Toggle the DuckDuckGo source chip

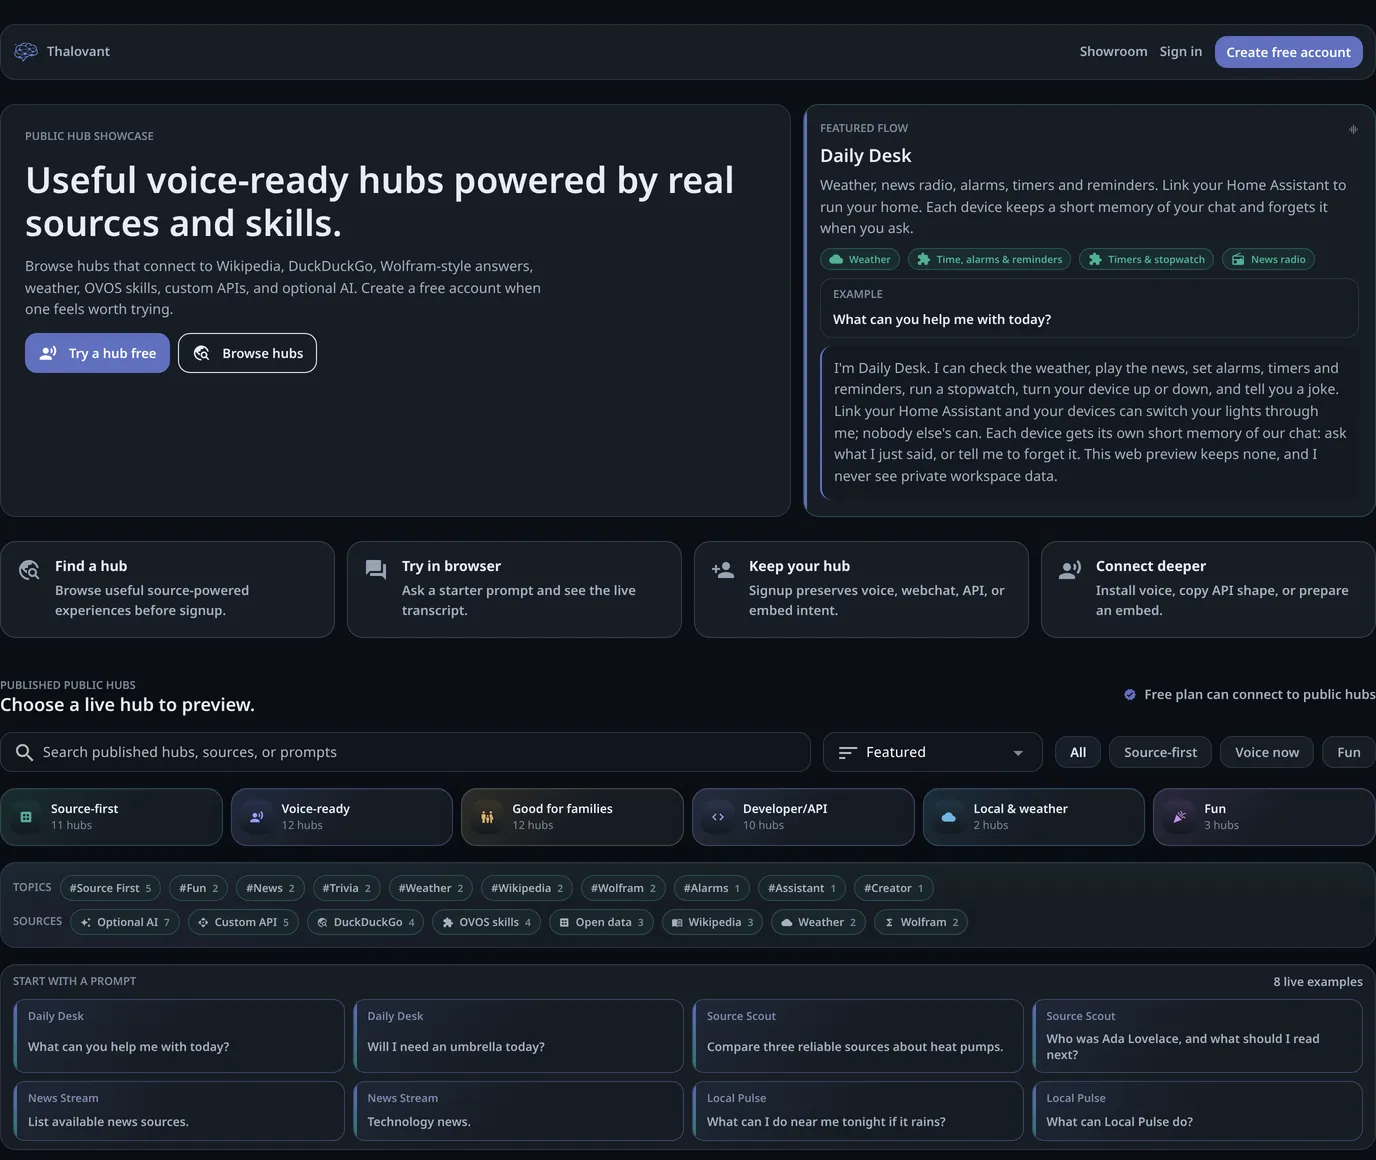[366, 922]
